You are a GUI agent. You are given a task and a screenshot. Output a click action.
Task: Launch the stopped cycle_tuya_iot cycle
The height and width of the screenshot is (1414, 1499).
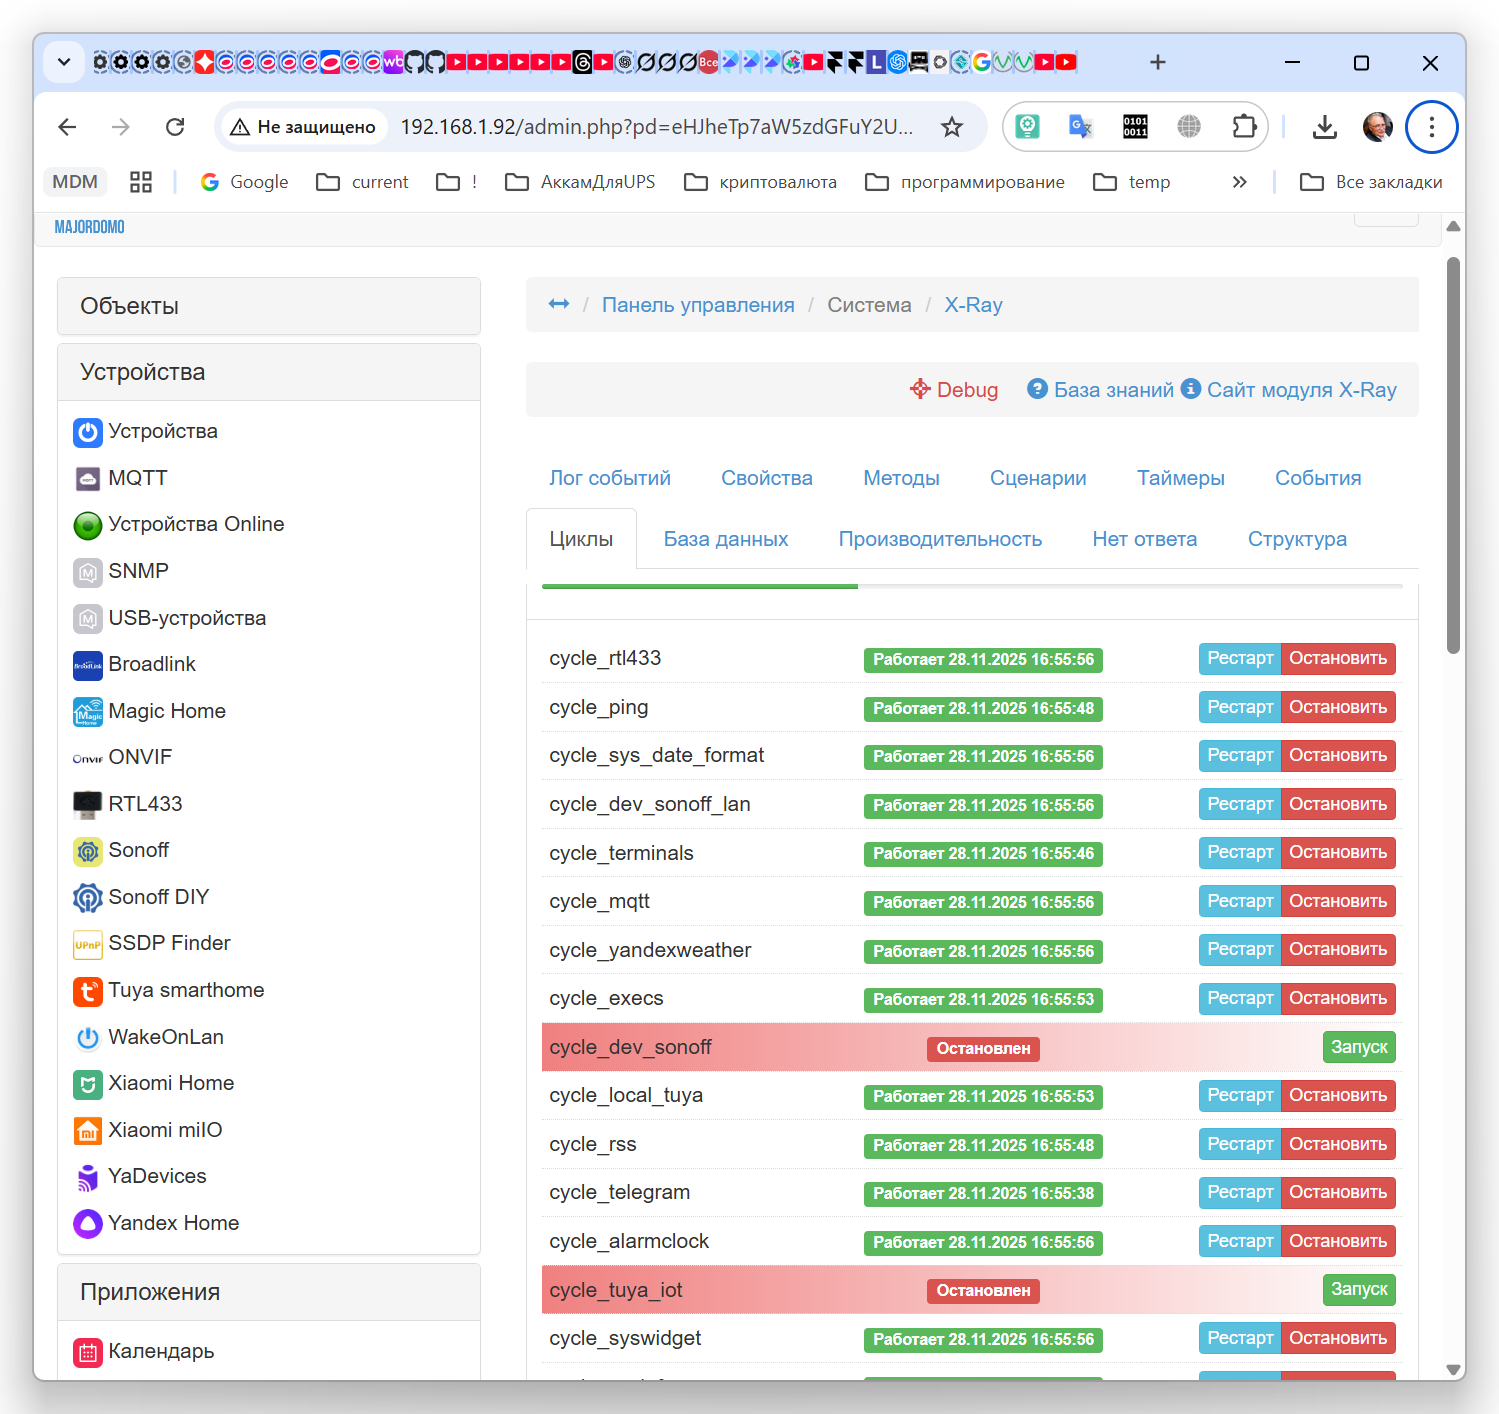(1358, 1290)
